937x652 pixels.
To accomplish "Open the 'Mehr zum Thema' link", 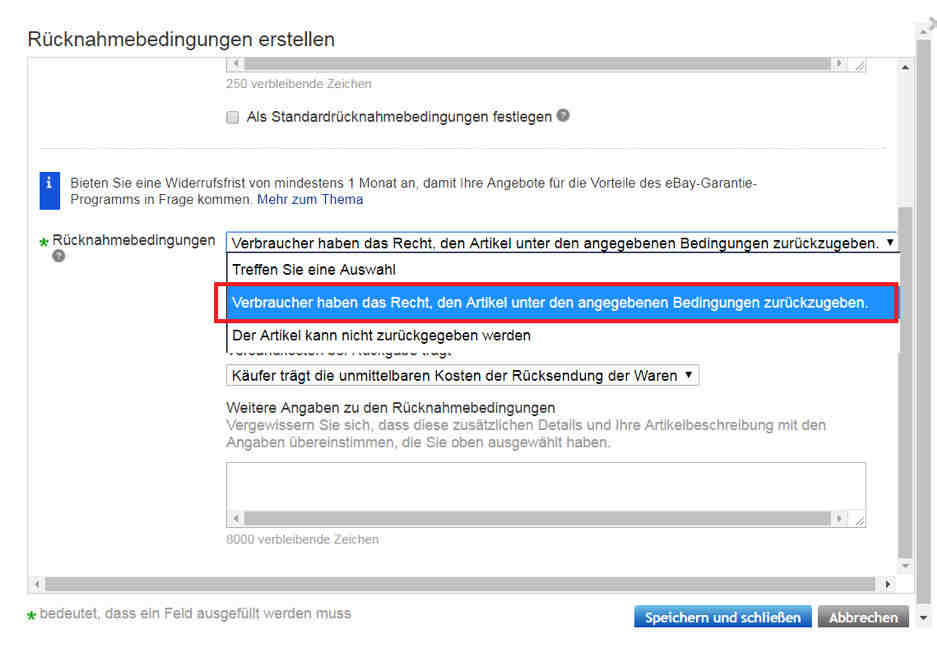I will 310,200.
